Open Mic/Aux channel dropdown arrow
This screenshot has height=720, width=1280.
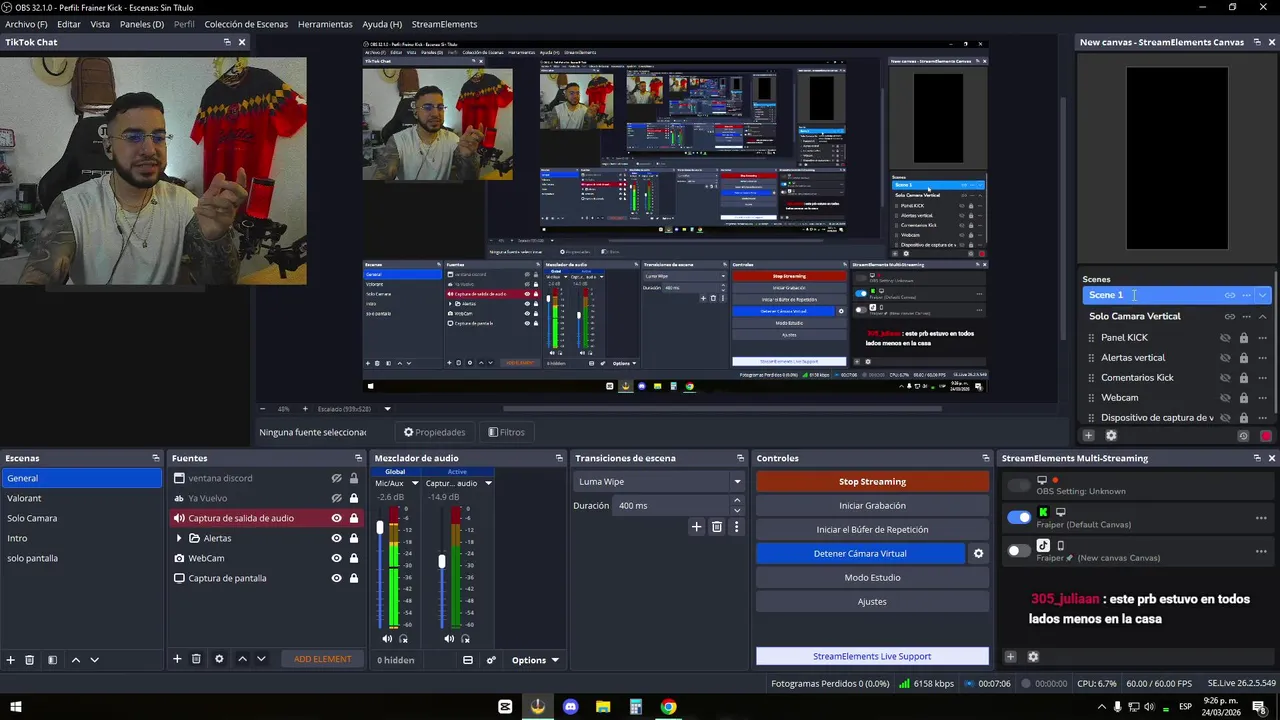coord(415,483)
